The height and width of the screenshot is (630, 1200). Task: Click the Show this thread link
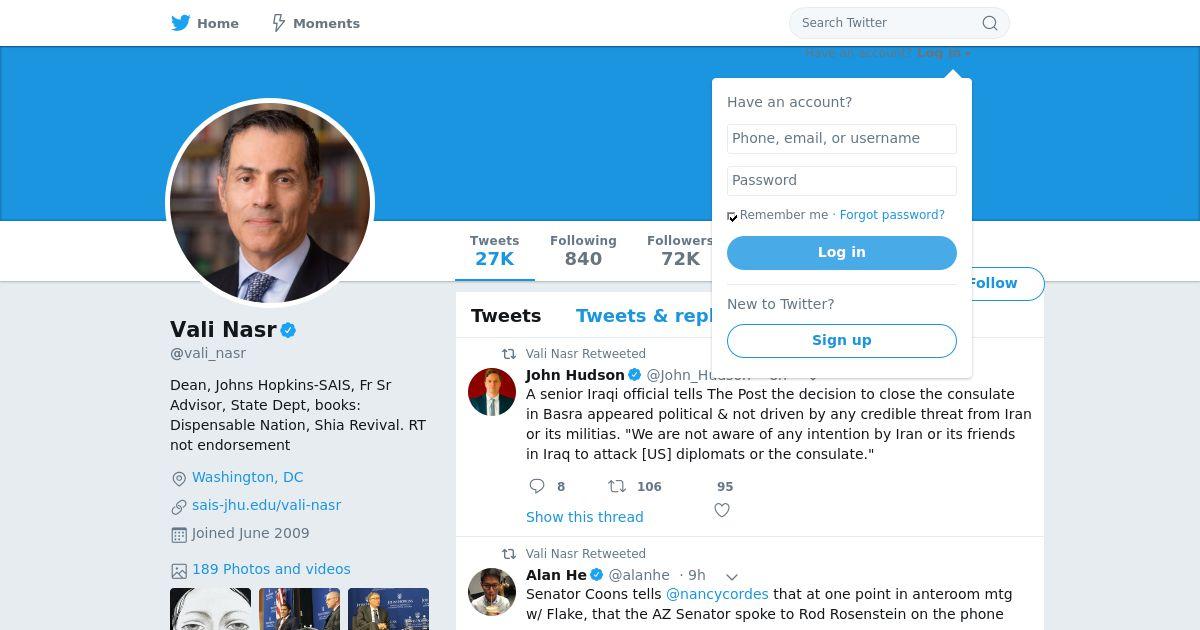[585, 517]
